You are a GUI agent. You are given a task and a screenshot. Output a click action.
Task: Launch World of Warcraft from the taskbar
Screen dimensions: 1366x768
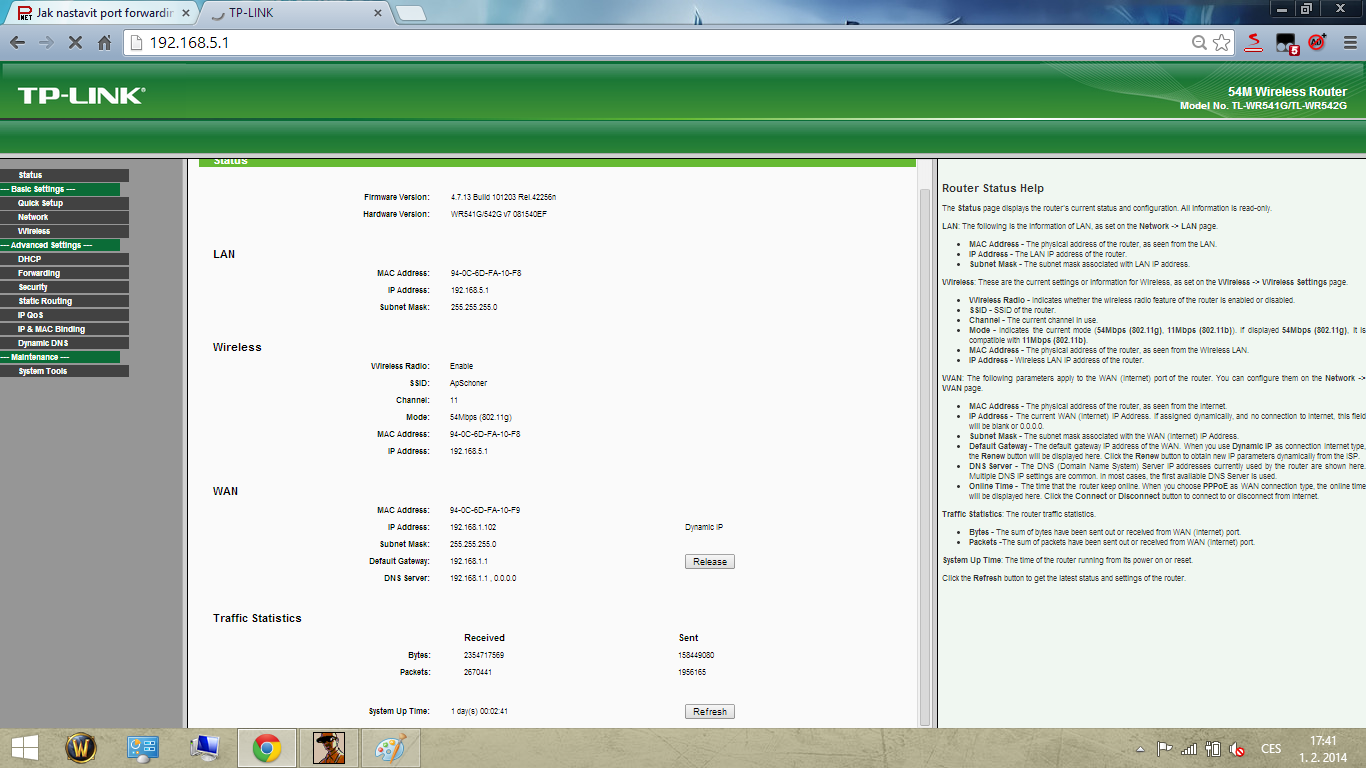click(81, 748)
